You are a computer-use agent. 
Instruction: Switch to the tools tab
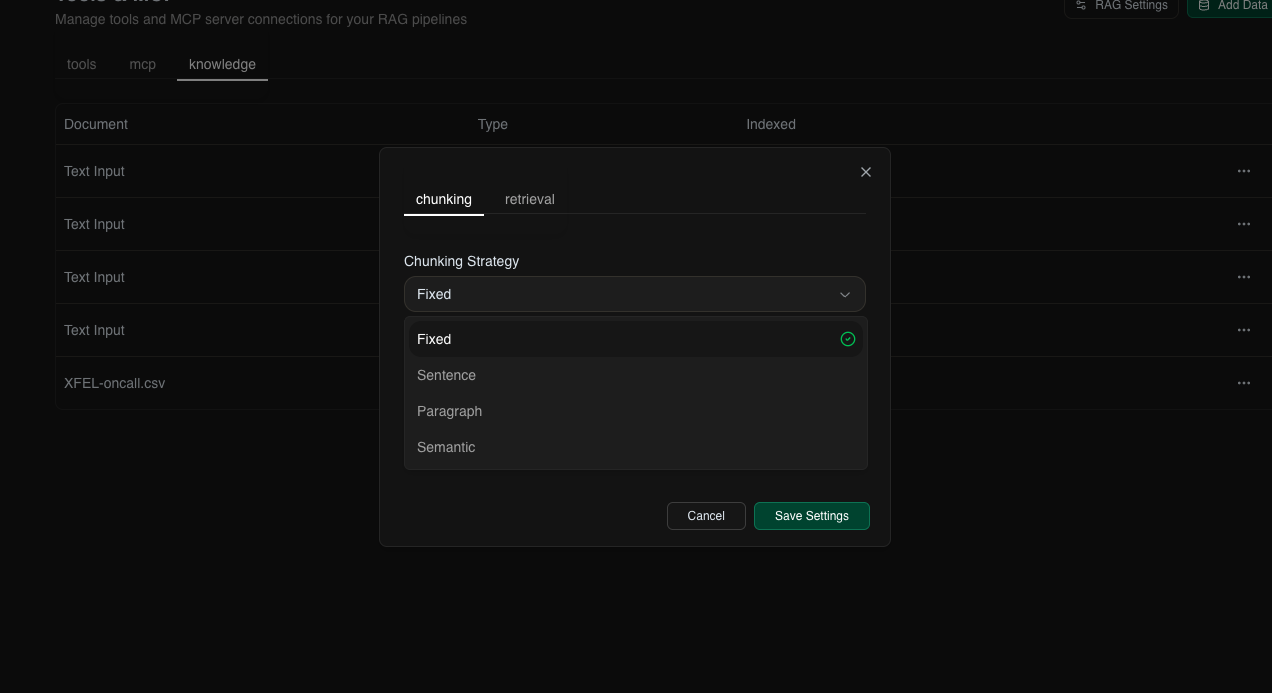pos(81,64)
